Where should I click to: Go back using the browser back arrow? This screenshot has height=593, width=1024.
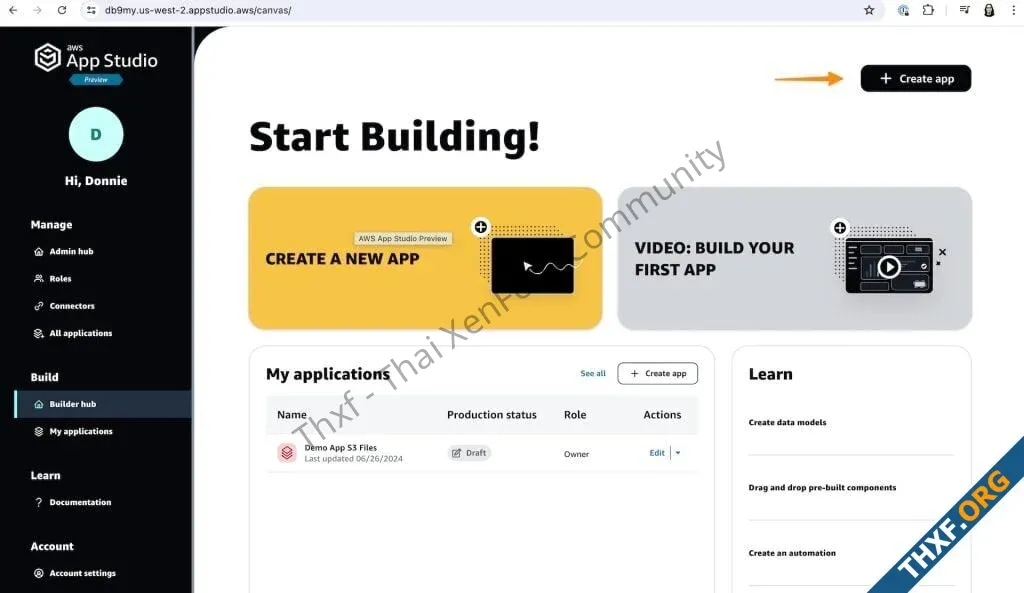coord(13,10)
